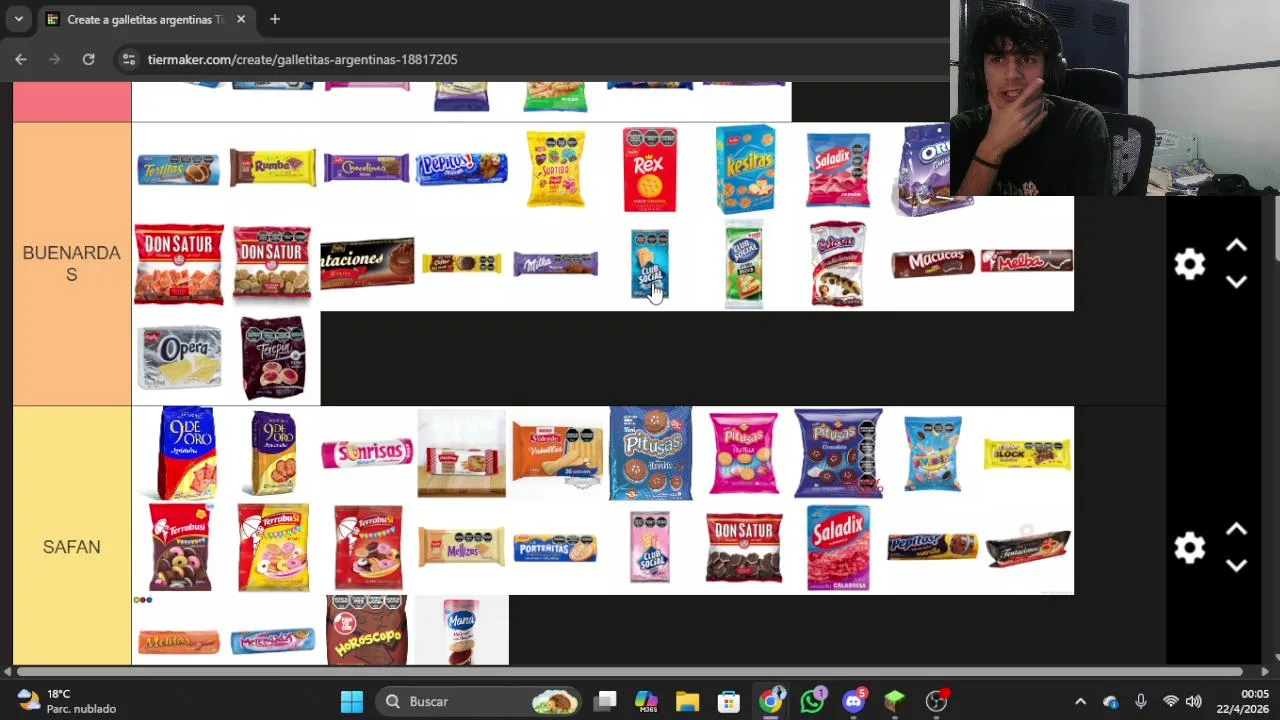Image resolution: width=1280 pixels, height=720 pixels.
Task: Click the page horizontal scrollbar
Action: click(628, 672)
